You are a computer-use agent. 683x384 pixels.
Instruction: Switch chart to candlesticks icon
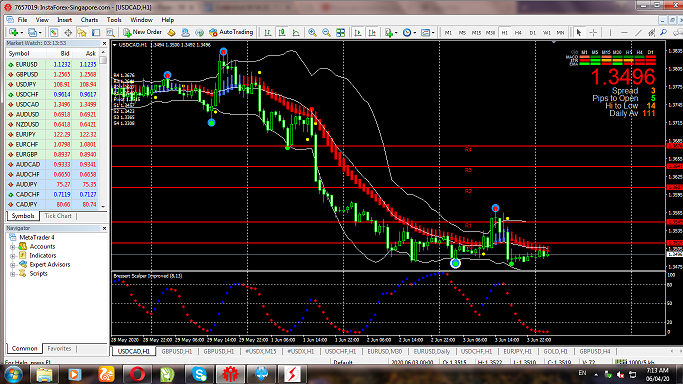coord(282,33)
